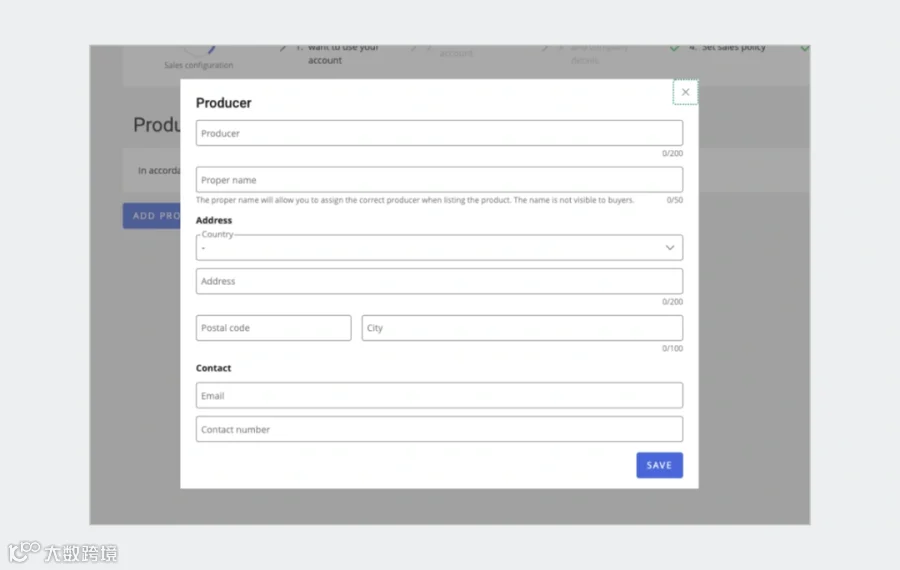
Task: Click the Address input field
Action: click(x=439, y=281)
